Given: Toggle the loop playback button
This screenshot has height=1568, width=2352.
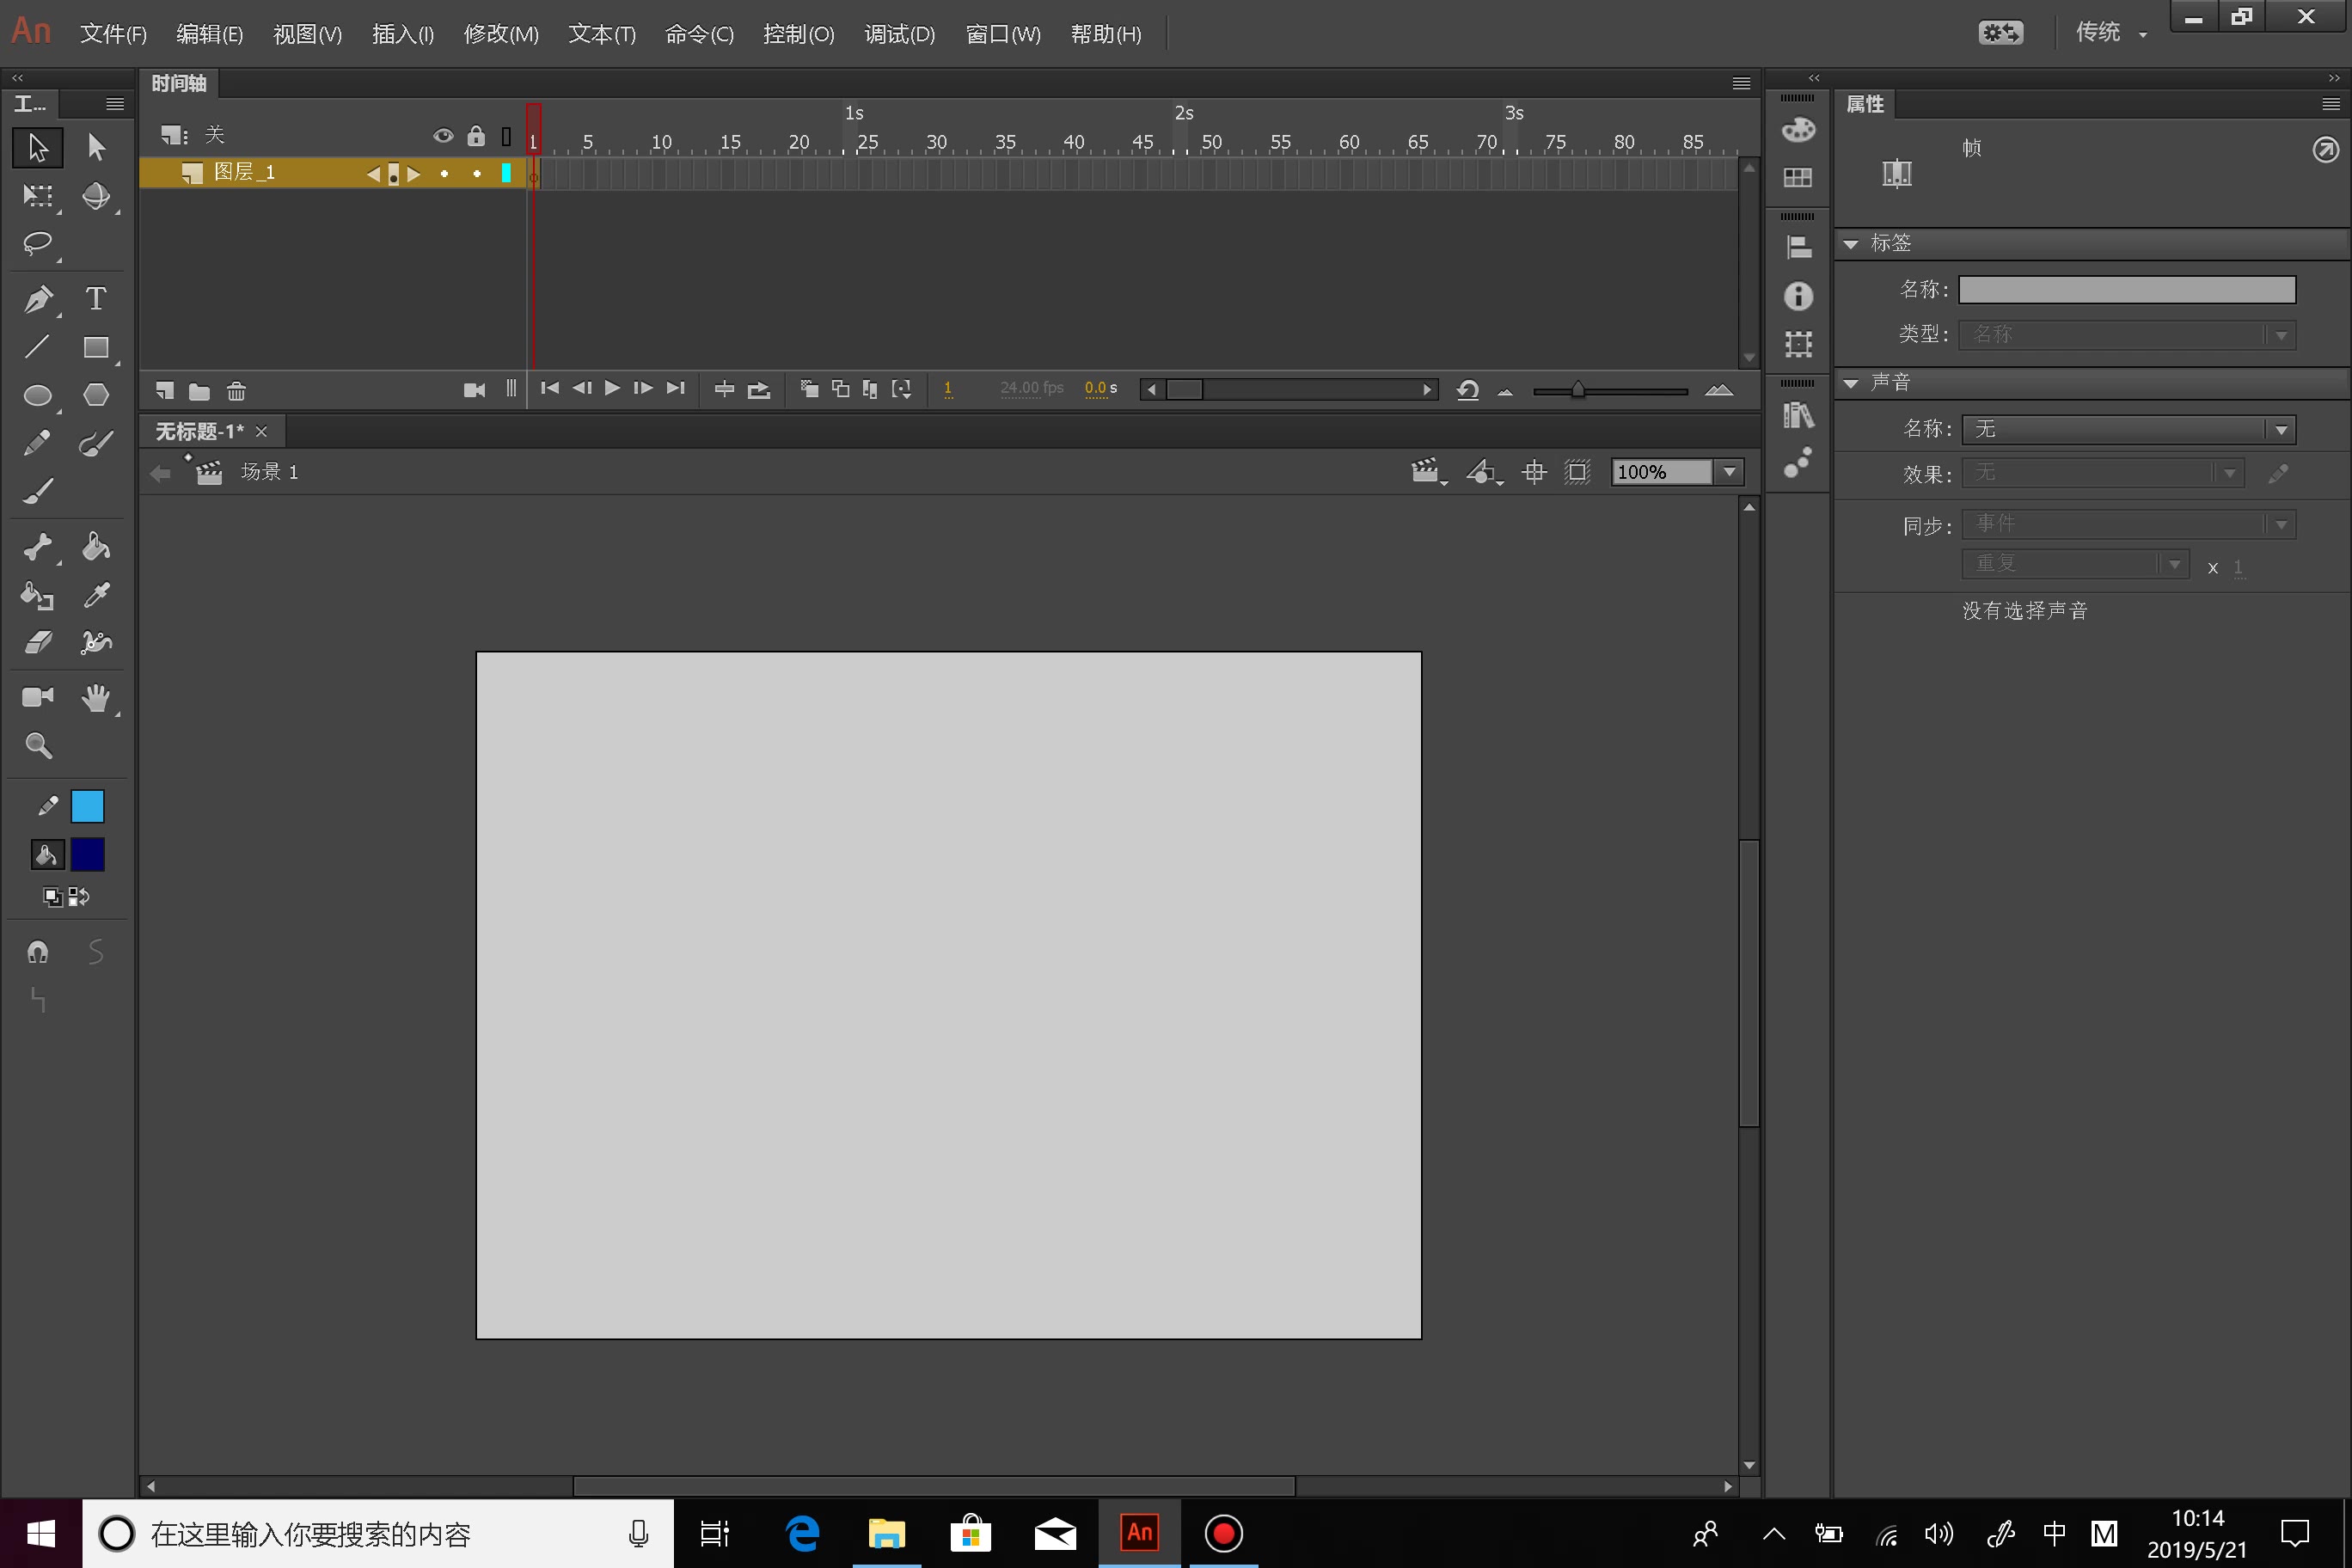Looking at the screenshot, I should [x=759, y=390].
